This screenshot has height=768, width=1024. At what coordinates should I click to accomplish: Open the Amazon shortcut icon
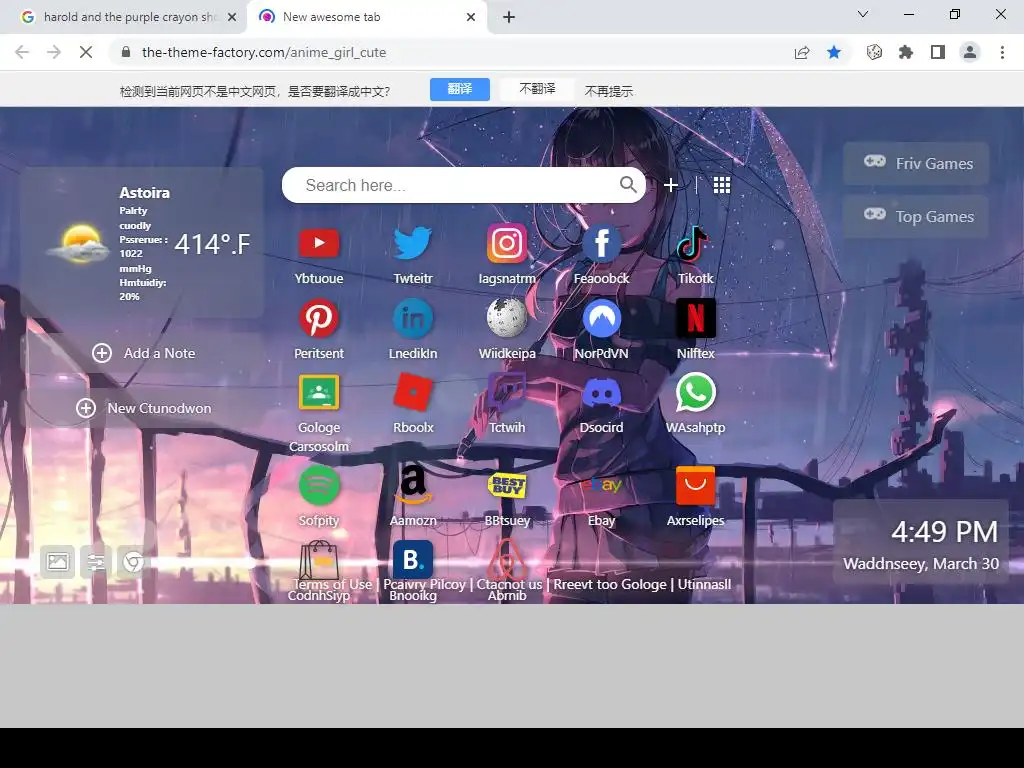pyautogui.click(x=413, y=485)
